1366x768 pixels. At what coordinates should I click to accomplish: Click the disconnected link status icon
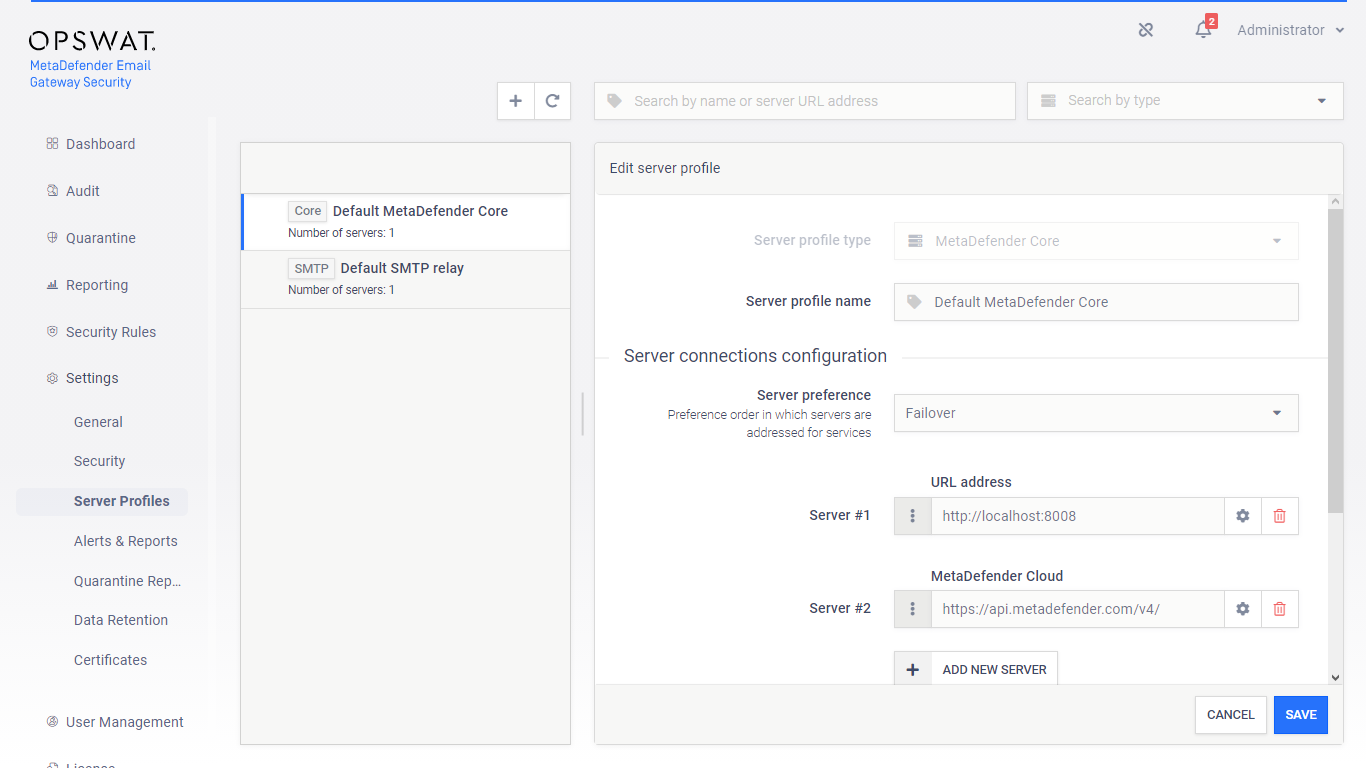1146,30
